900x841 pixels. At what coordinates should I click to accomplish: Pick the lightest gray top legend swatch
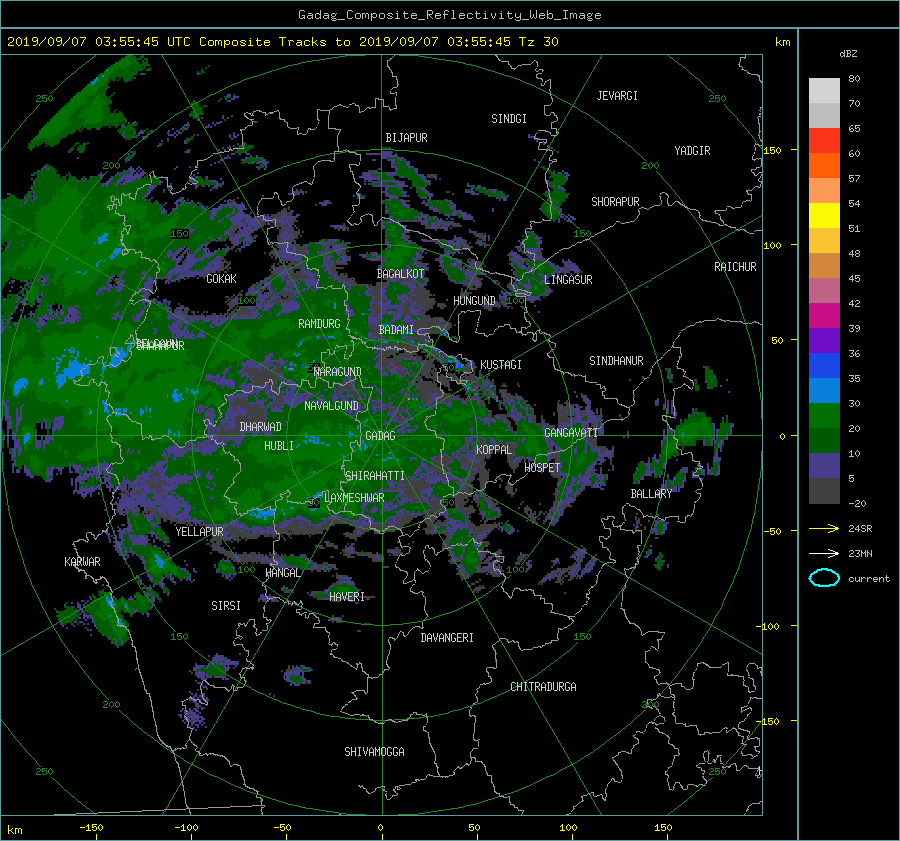(824, 90)
